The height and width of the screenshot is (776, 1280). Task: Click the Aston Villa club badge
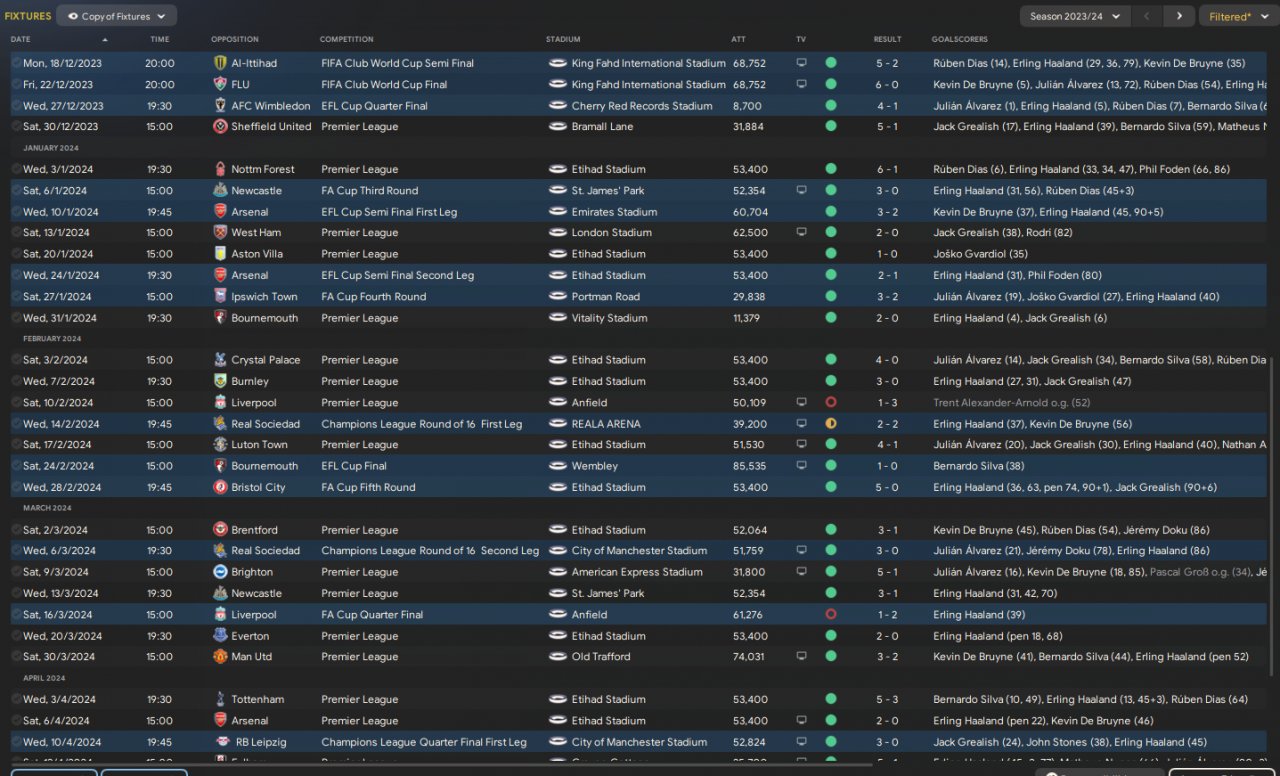click(x=220, y=254)
